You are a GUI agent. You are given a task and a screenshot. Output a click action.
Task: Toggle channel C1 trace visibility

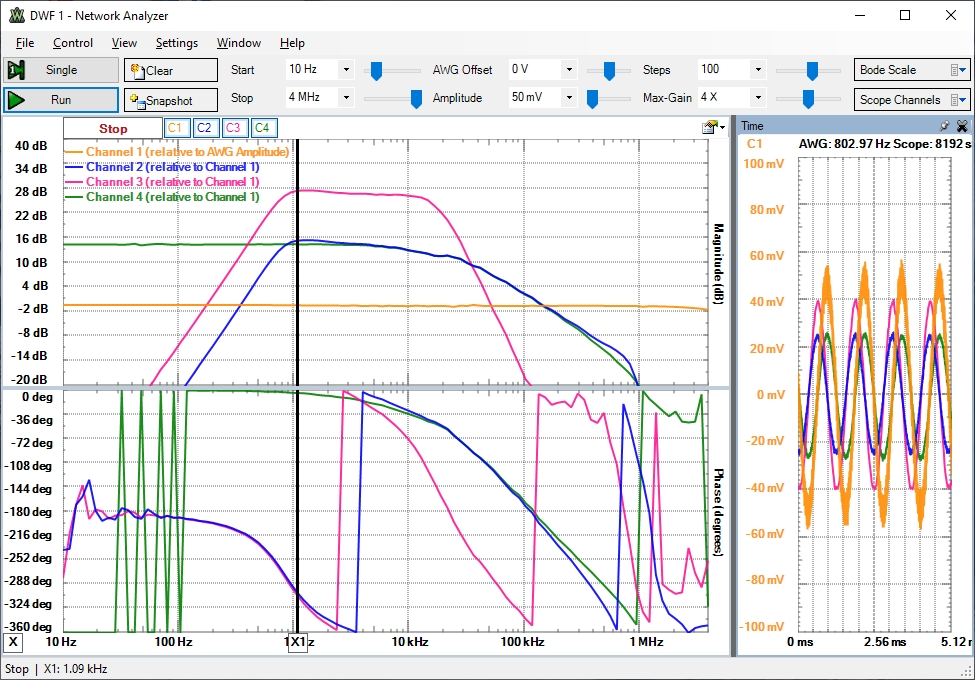coord(175,128)
